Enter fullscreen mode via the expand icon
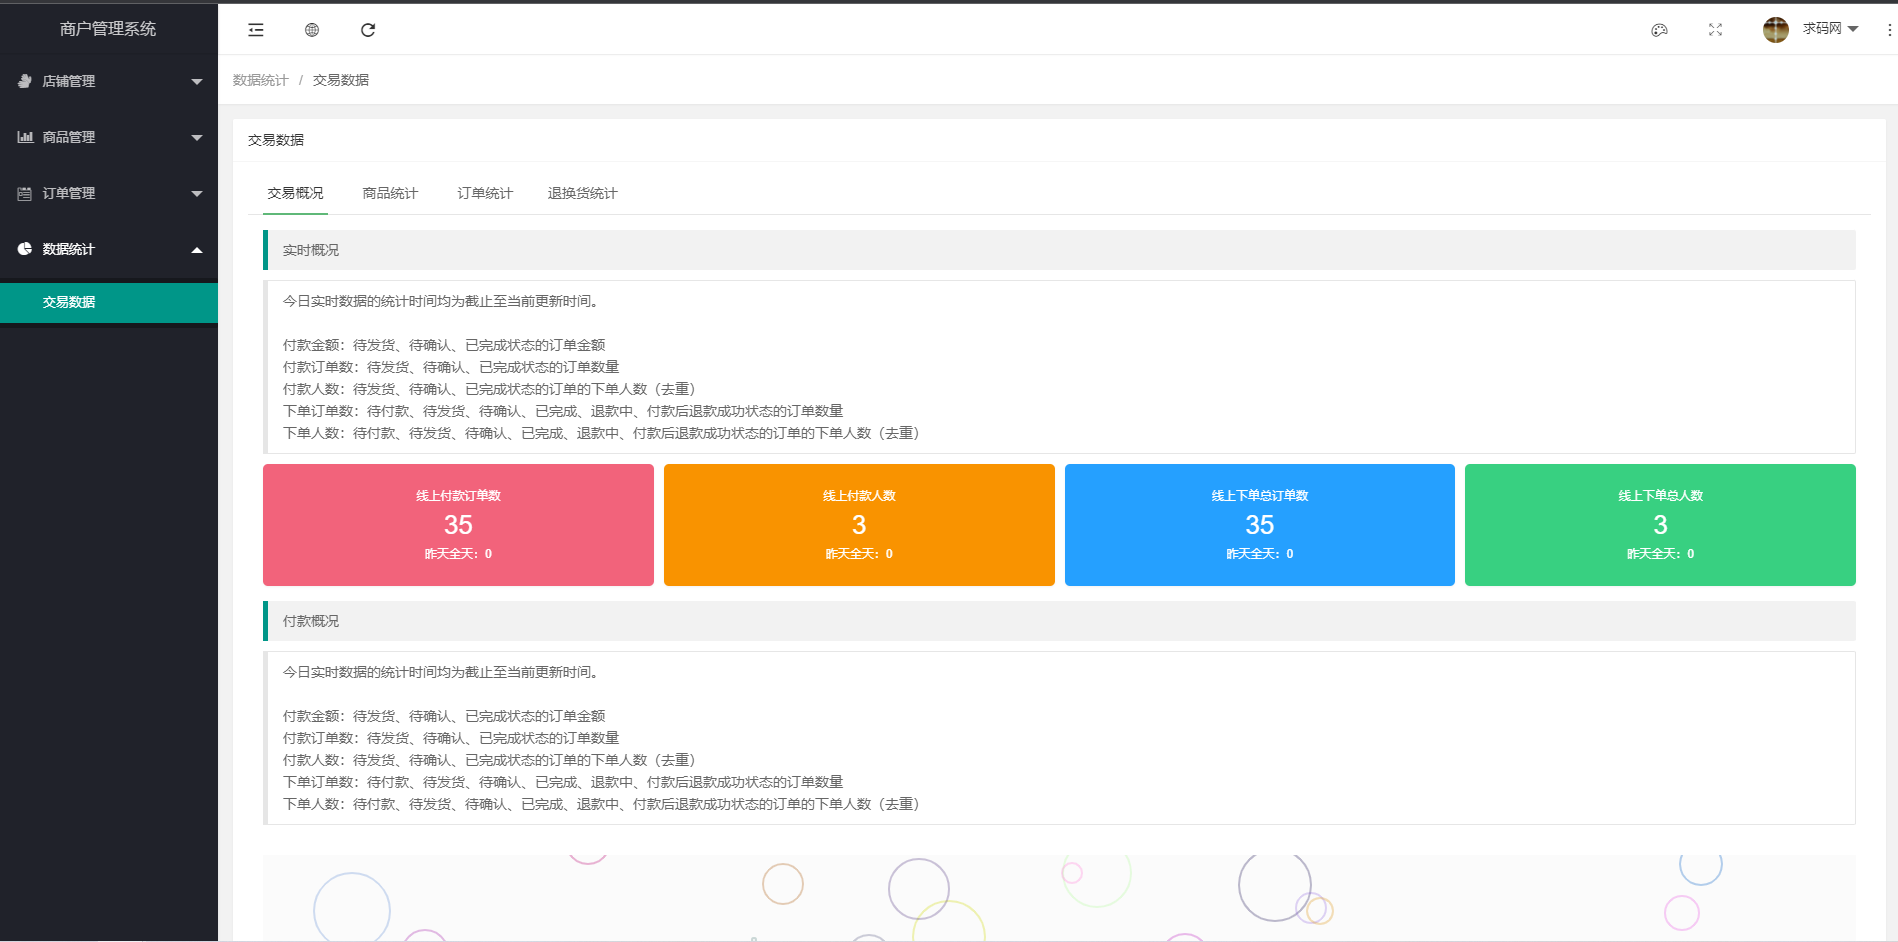Viewport: 1898px width, 942px height. click(1715, 30)
